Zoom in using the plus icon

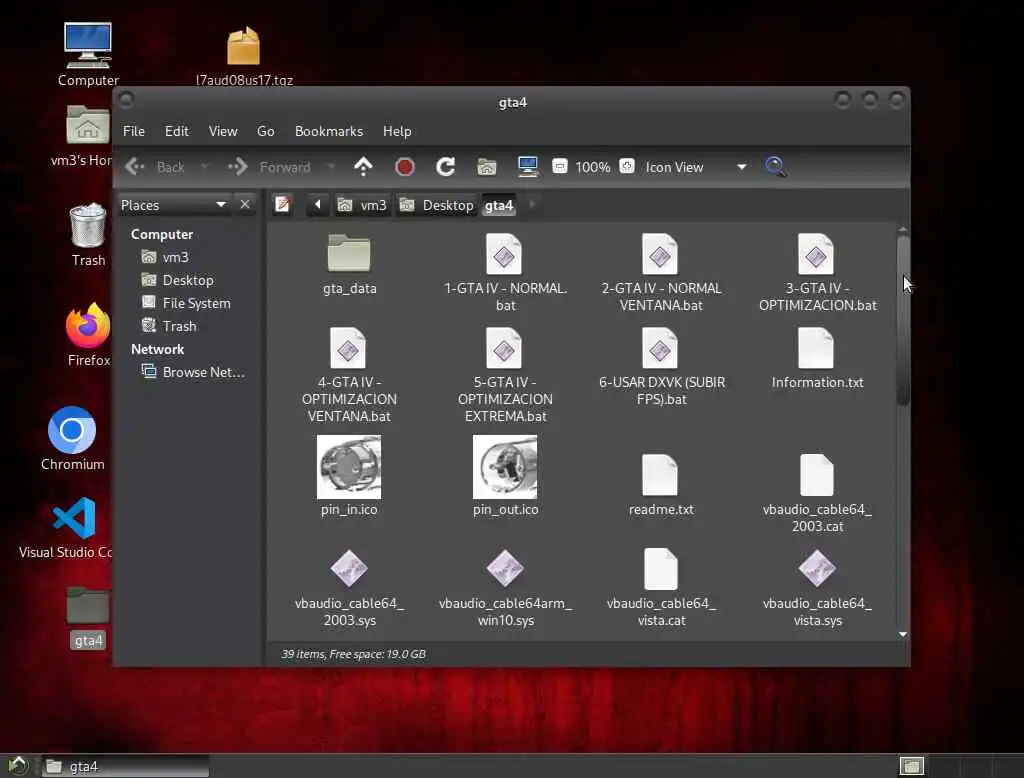click(x=627, y=166)
